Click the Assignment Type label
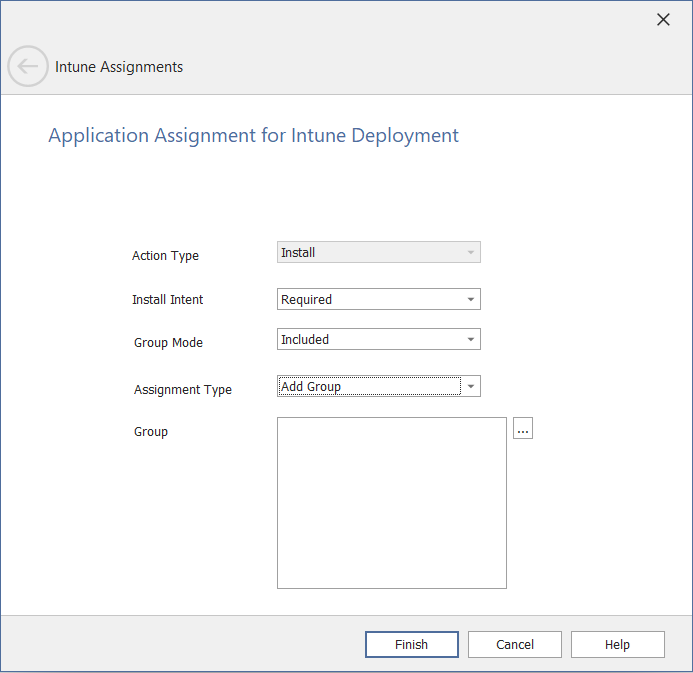This screenshot has width=693, height=673. 183,390
